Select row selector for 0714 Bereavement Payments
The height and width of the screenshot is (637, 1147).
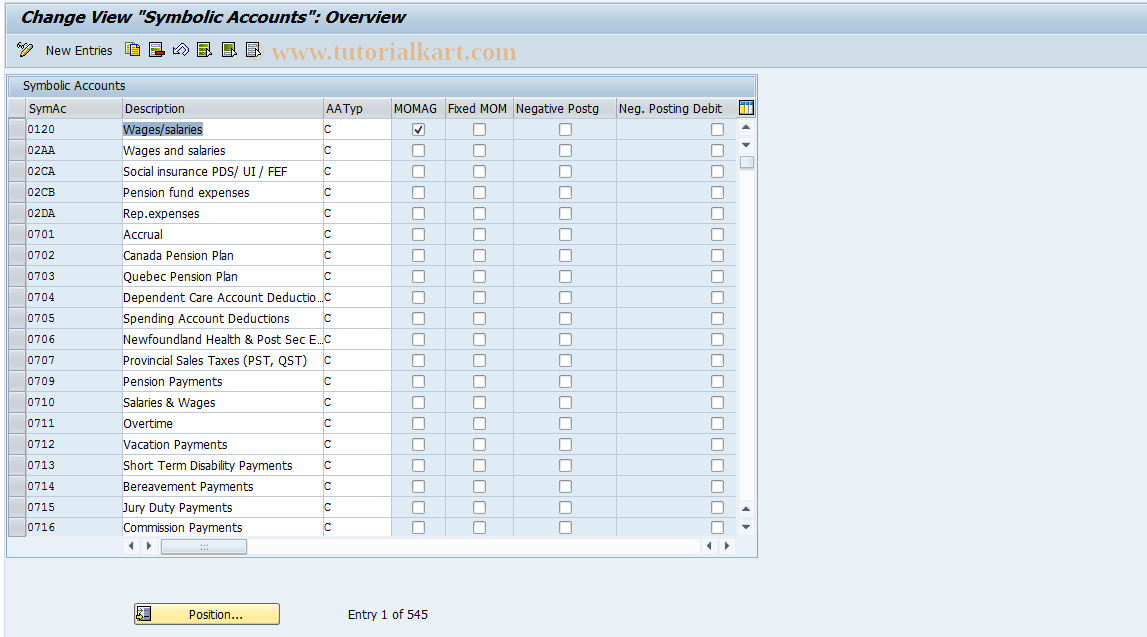pyautogui.click(x=17, y=486)
